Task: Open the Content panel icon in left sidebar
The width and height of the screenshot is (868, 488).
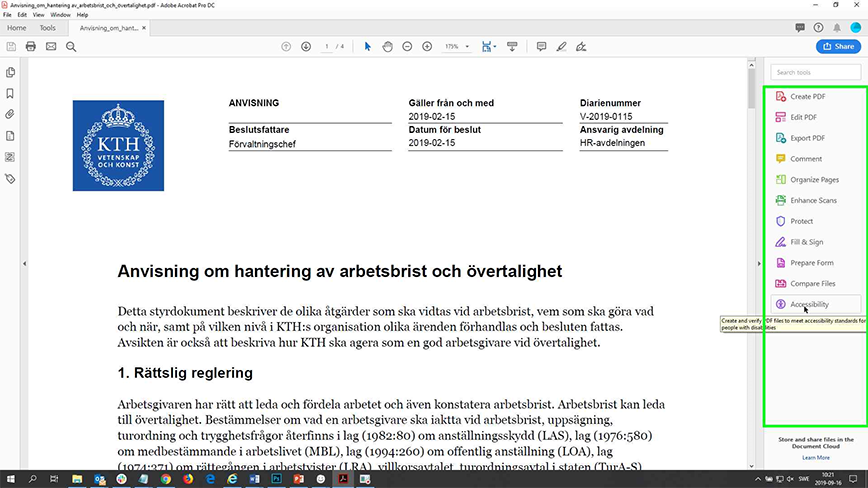Action: tap(10, 136)
